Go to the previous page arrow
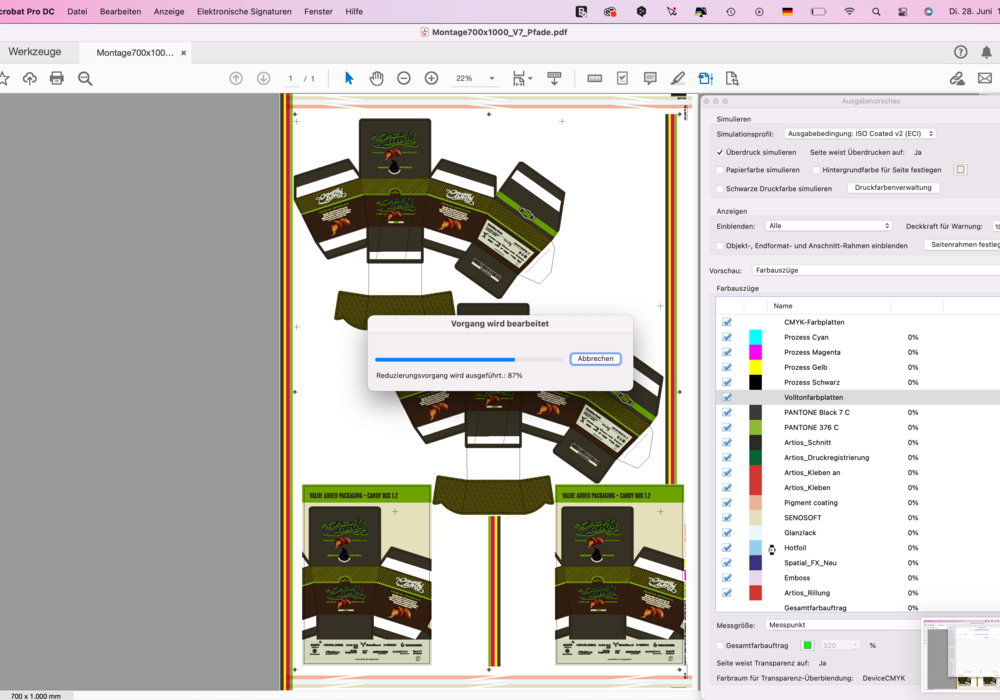 [236, 78]
